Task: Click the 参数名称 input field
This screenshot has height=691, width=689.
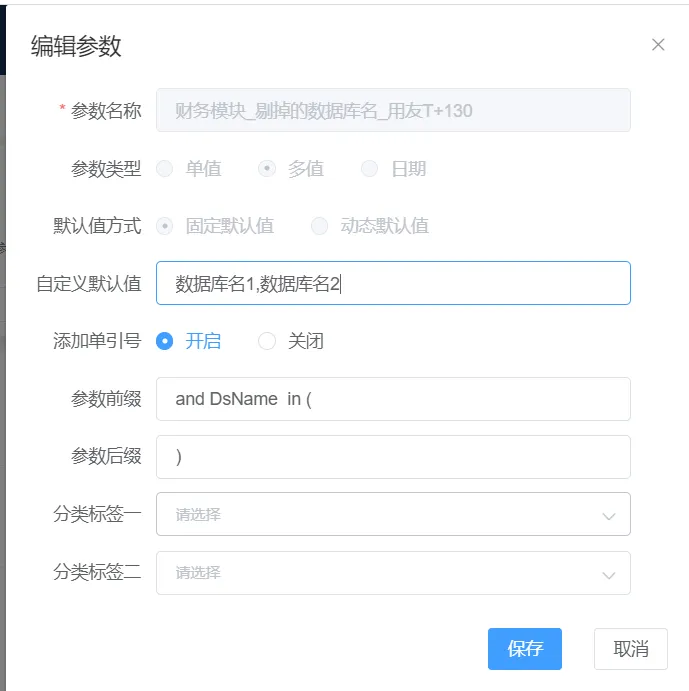Action: click(393, 110)
